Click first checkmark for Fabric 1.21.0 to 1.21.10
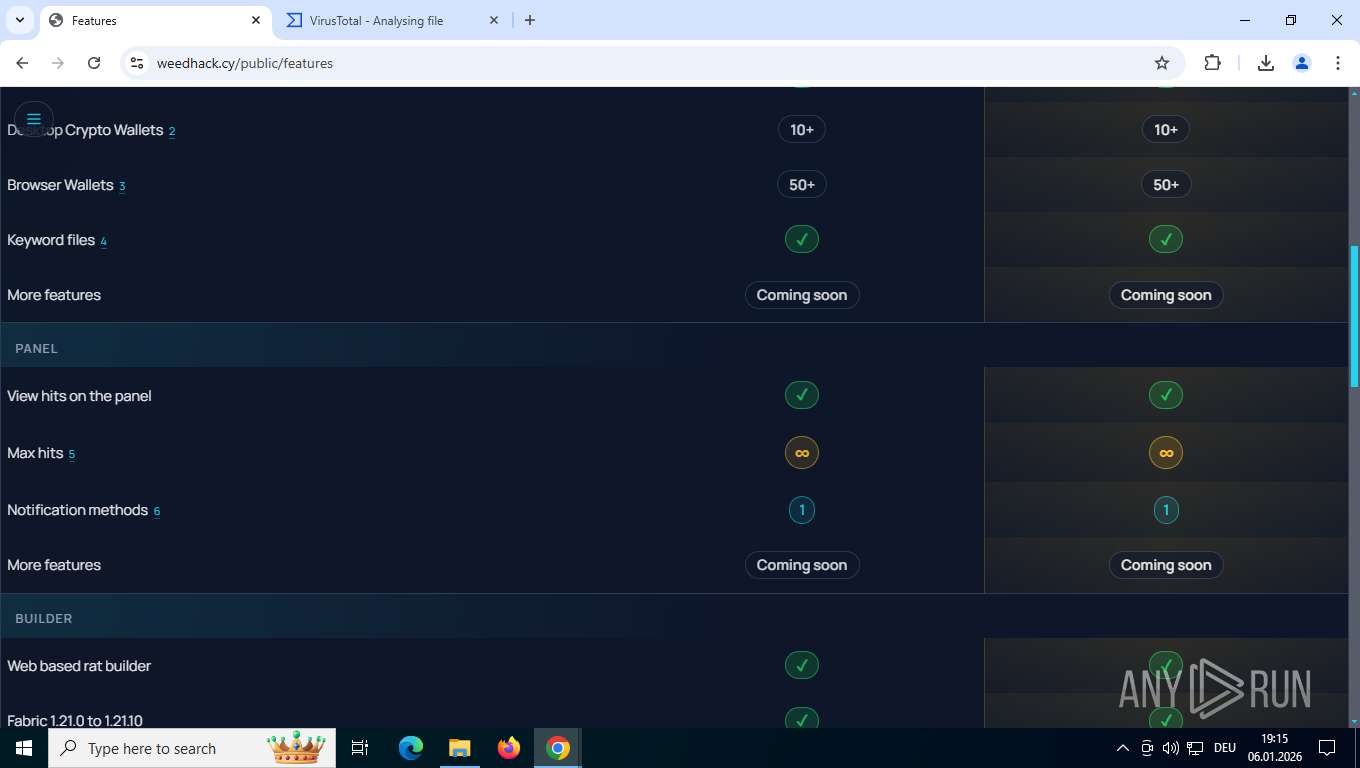The image size is (1360, 768). pos(802,719)
